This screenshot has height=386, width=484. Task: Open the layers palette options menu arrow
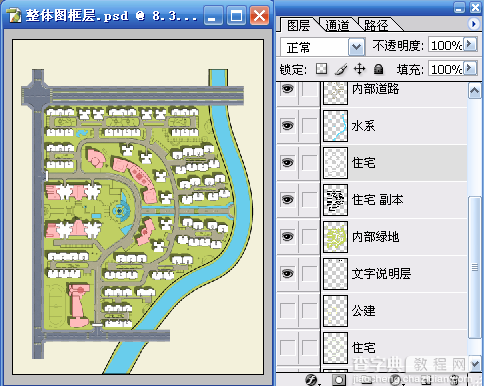473,24
